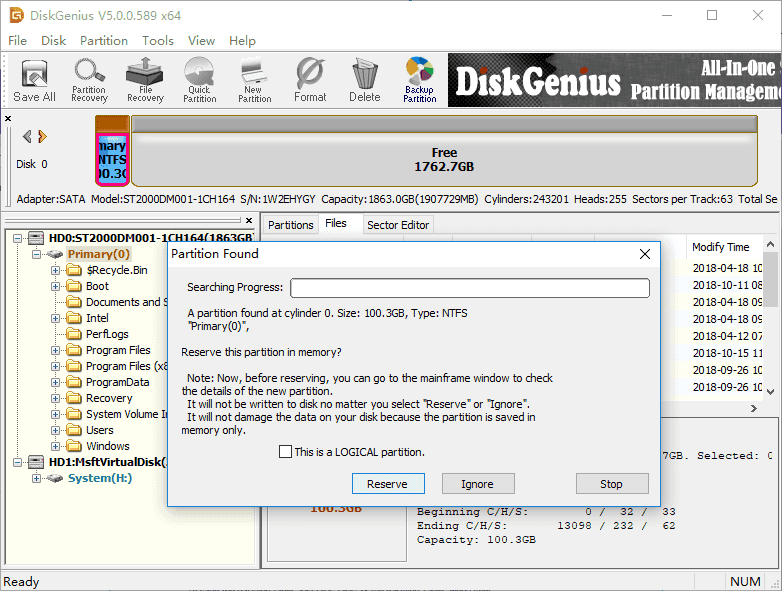Click the DiskGenius banner advertisement
Screen dimensions: 782x591
(x=614, y=80)
